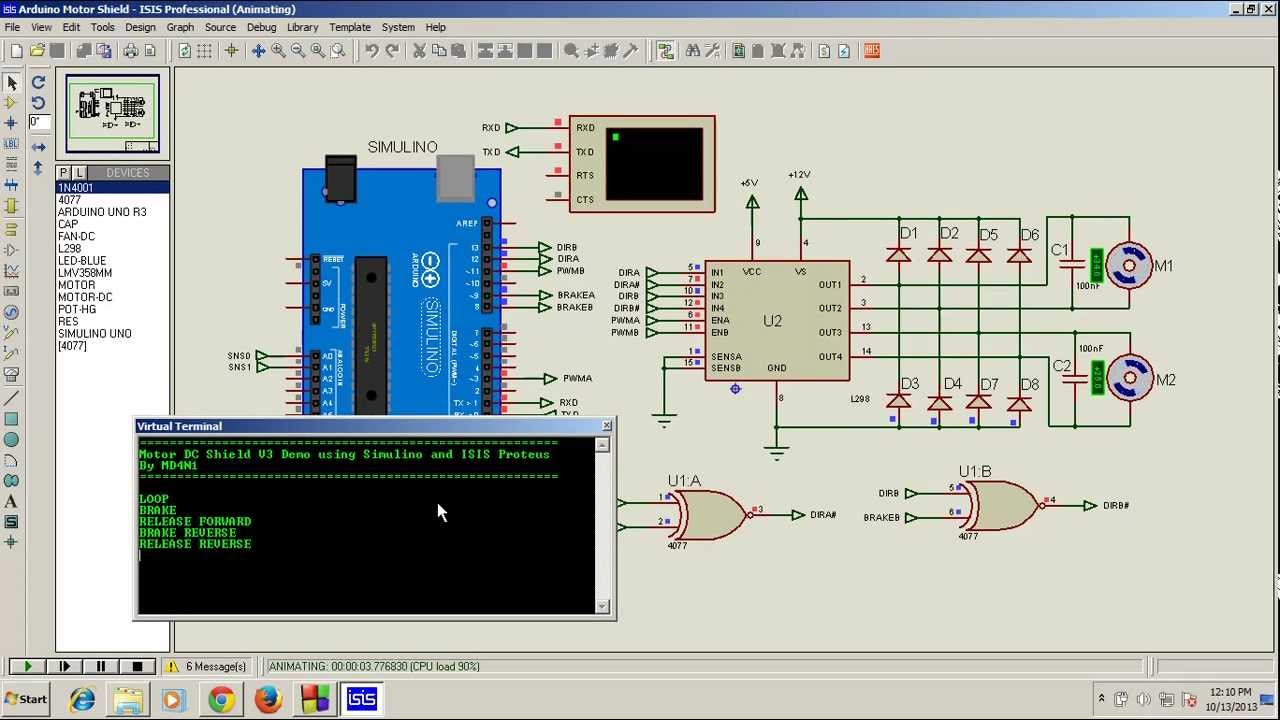Click the Virtual Terminal scroll down arrow
This screenshot has height=720, width=1280.
pos(602,606)
